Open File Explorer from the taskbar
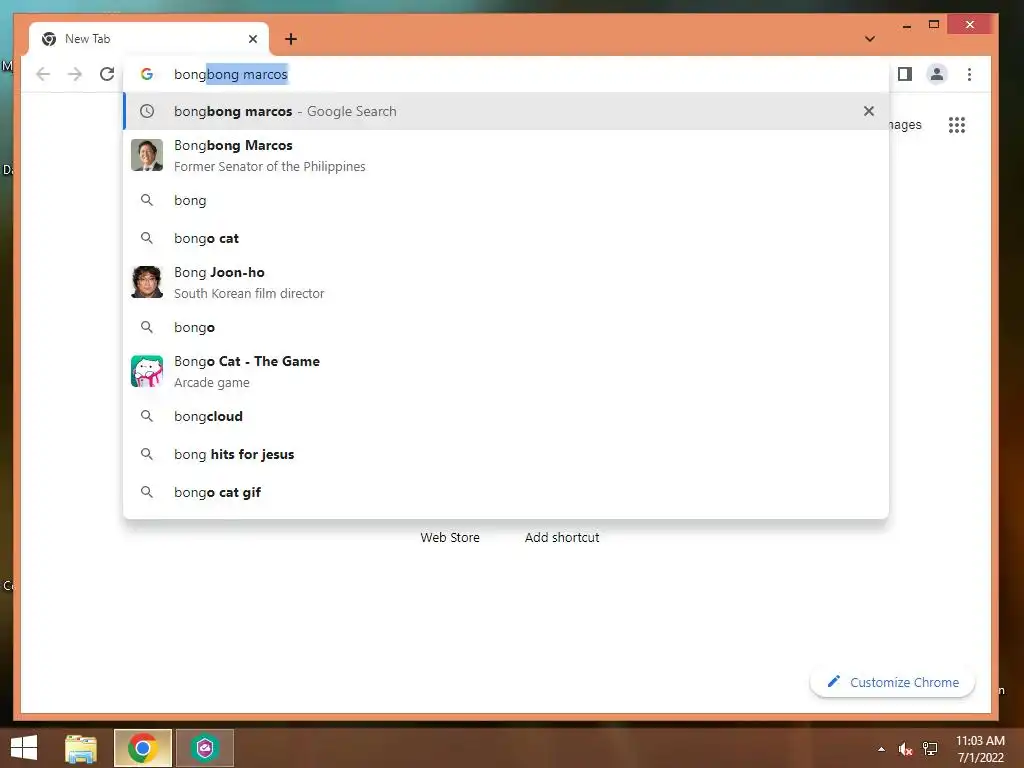This screenshot has width=1024, height=768. (x=81, y=748)
